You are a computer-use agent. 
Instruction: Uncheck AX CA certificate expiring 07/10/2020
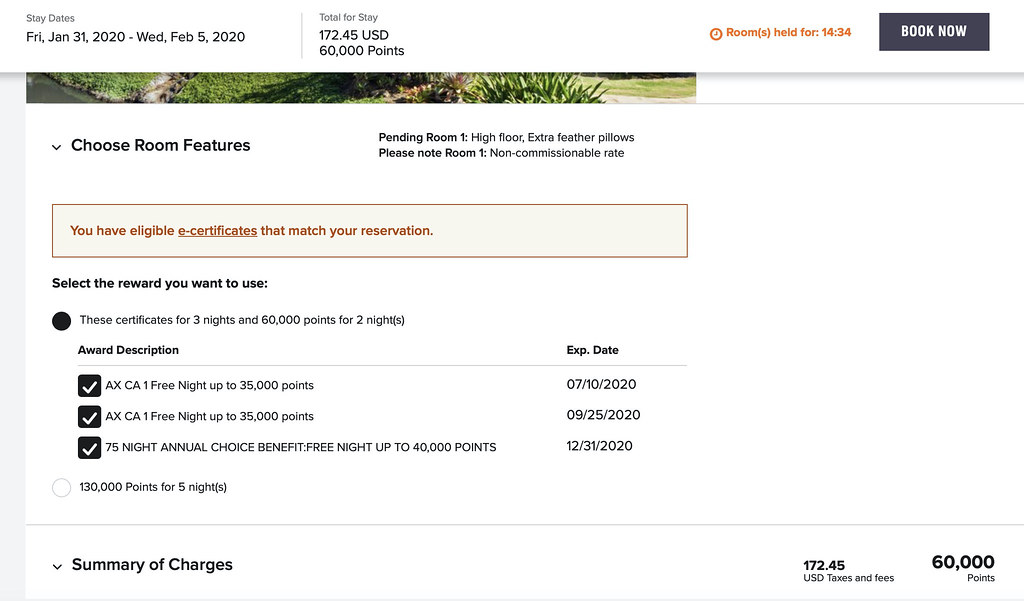(x=90, y=386)
